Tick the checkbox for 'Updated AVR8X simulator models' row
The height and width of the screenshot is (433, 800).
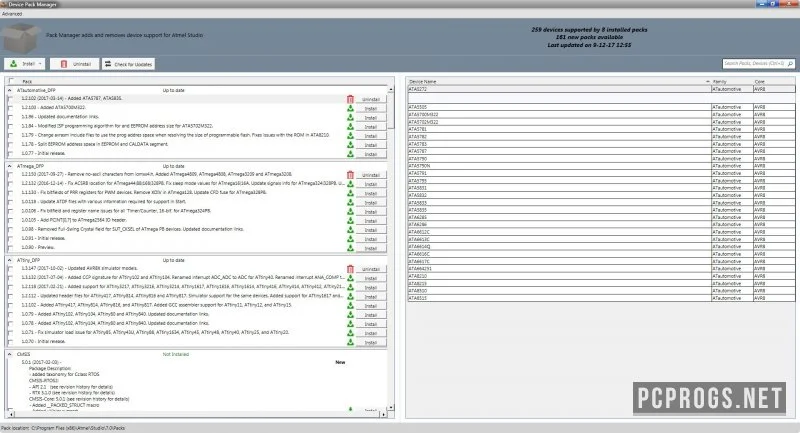click(10, 268)
